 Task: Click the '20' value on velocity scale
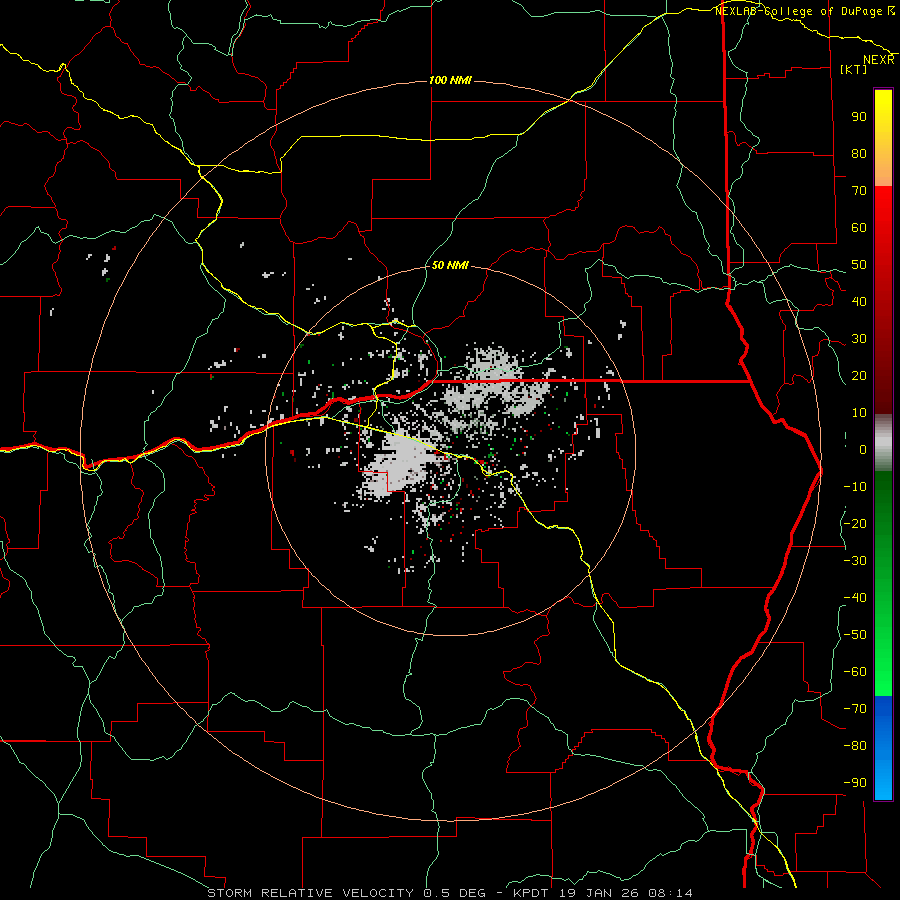859,376
